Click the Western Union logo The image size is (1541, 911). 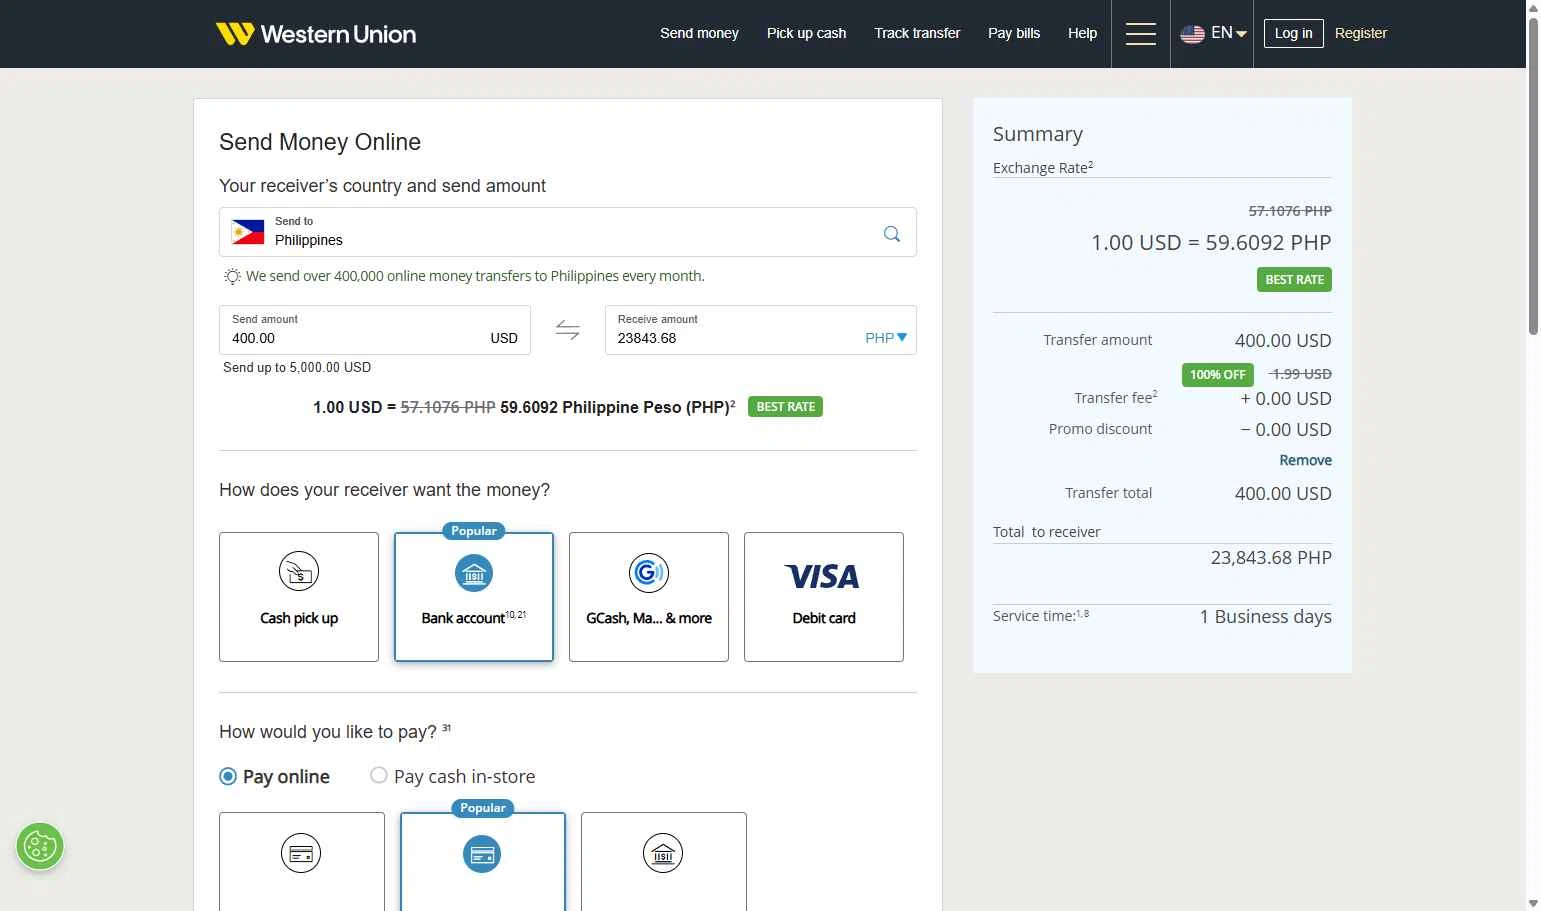pos(316,34)
